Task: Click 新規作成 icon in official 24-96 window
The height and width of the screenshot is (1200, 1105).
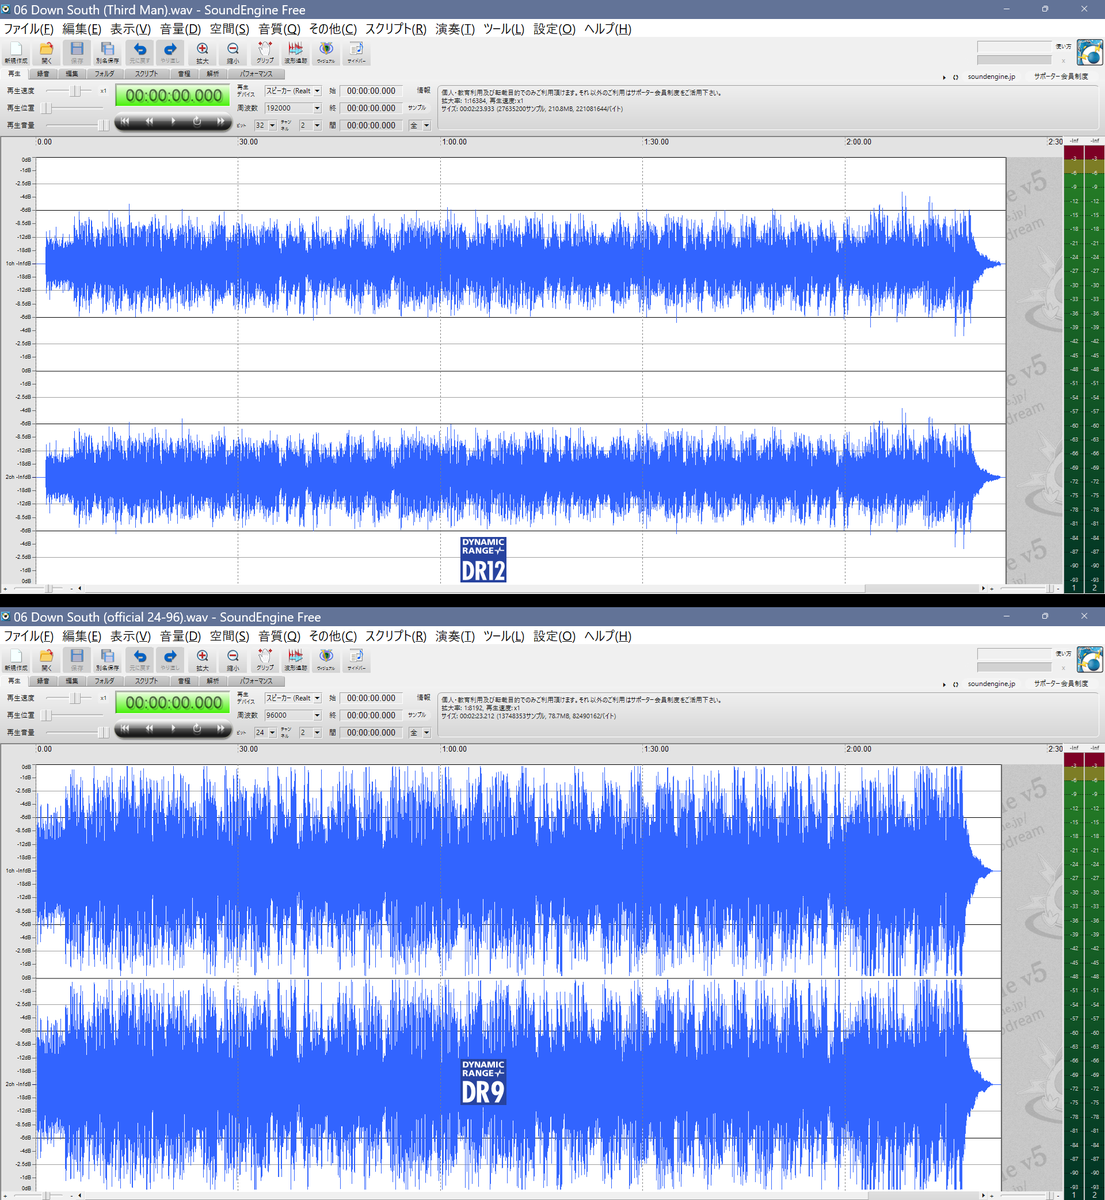Action: coord(16,659)
